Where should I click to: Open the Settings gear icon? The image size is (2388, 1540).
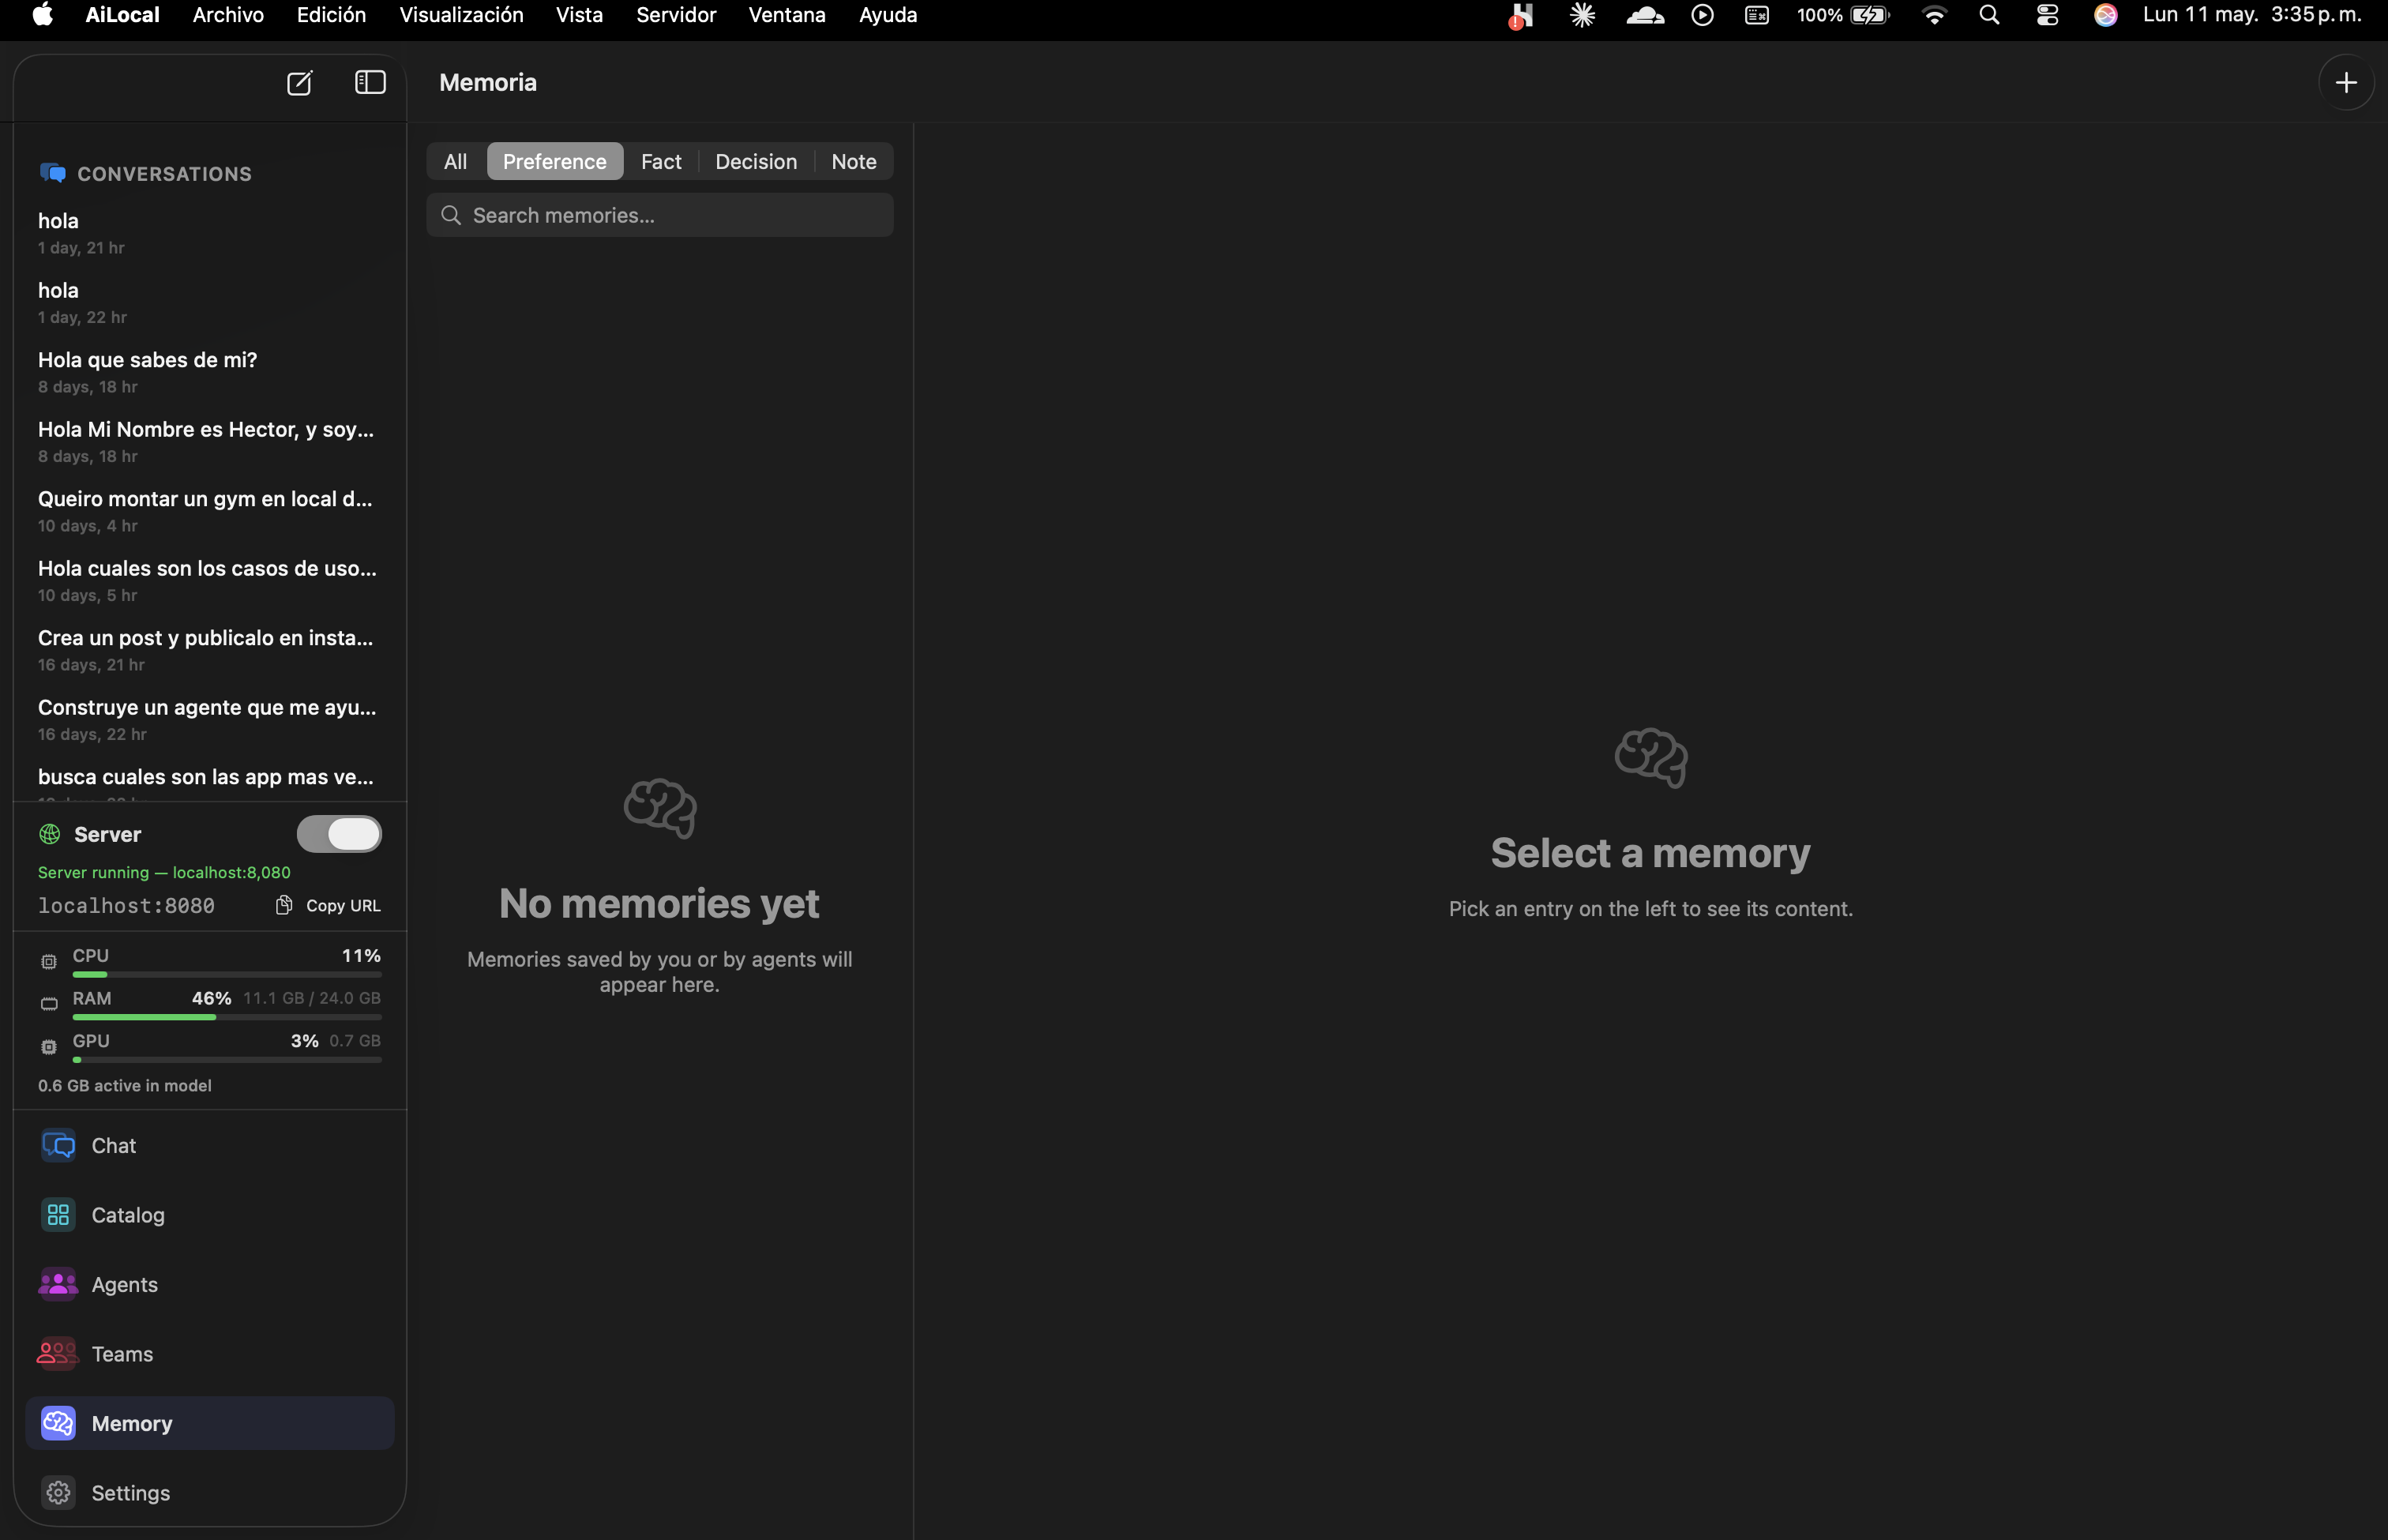[58, 1492]
